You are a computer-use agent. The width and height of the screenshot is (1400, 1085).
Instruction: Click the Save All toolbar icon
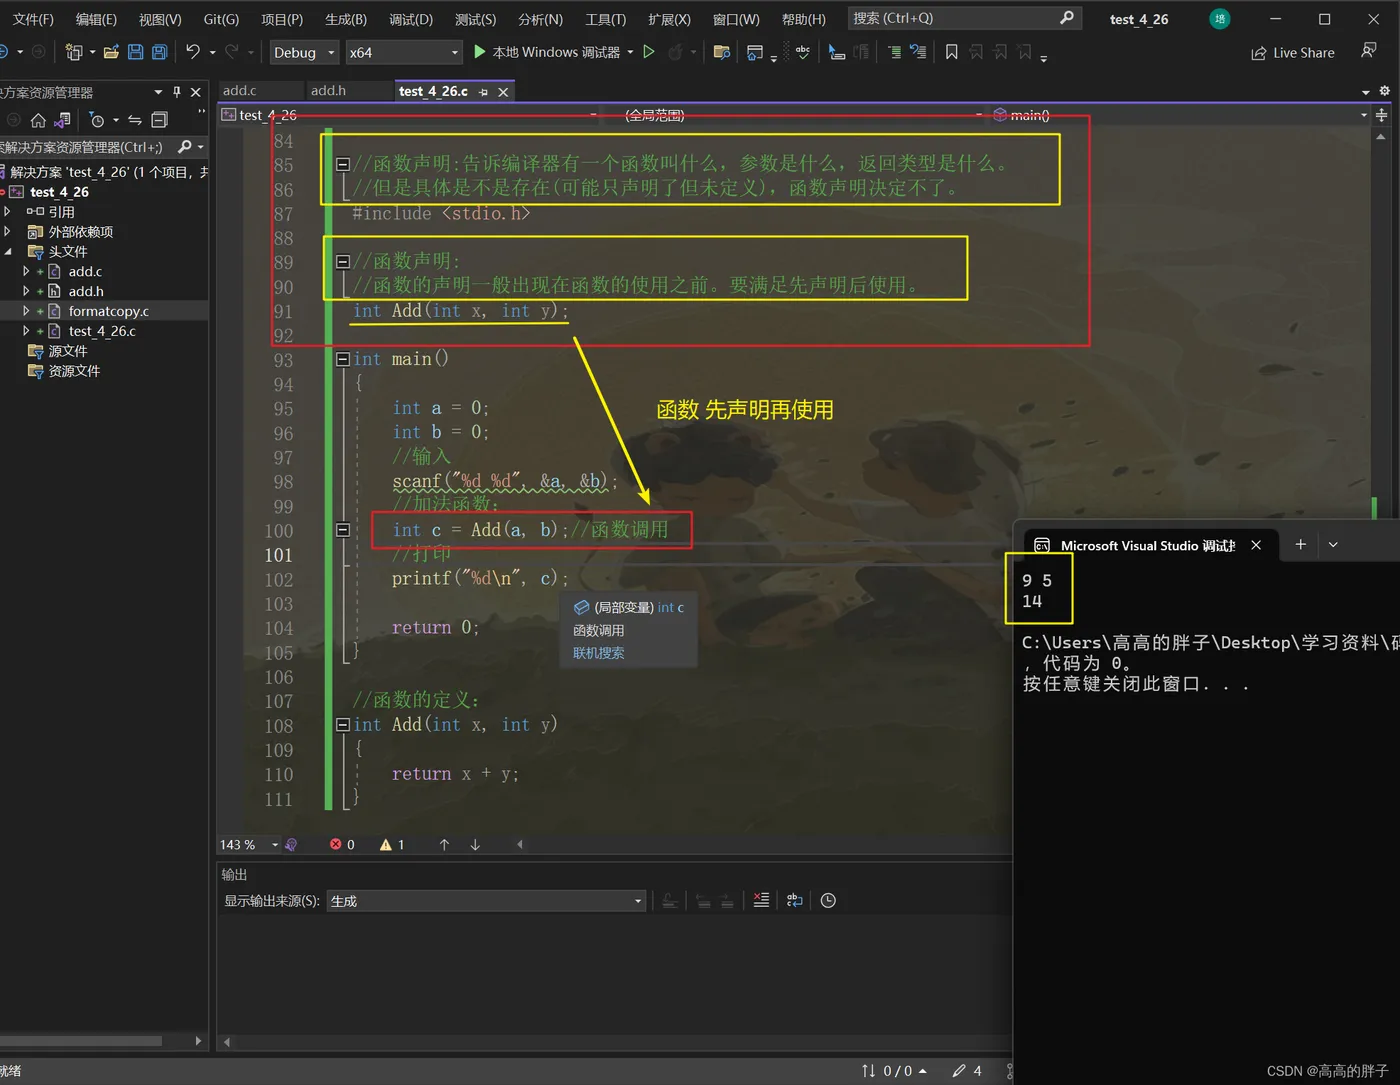[159, 52]
